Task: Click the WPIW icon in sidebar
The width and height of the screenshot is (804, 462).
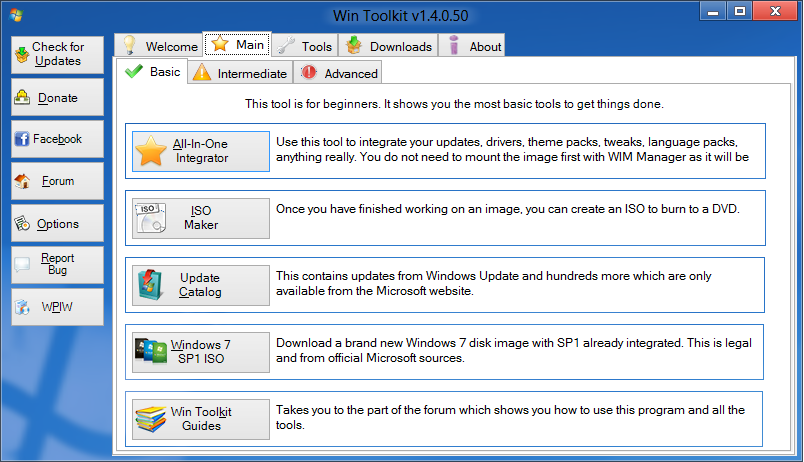Action: pyautogui.click(x=22, y=307)
